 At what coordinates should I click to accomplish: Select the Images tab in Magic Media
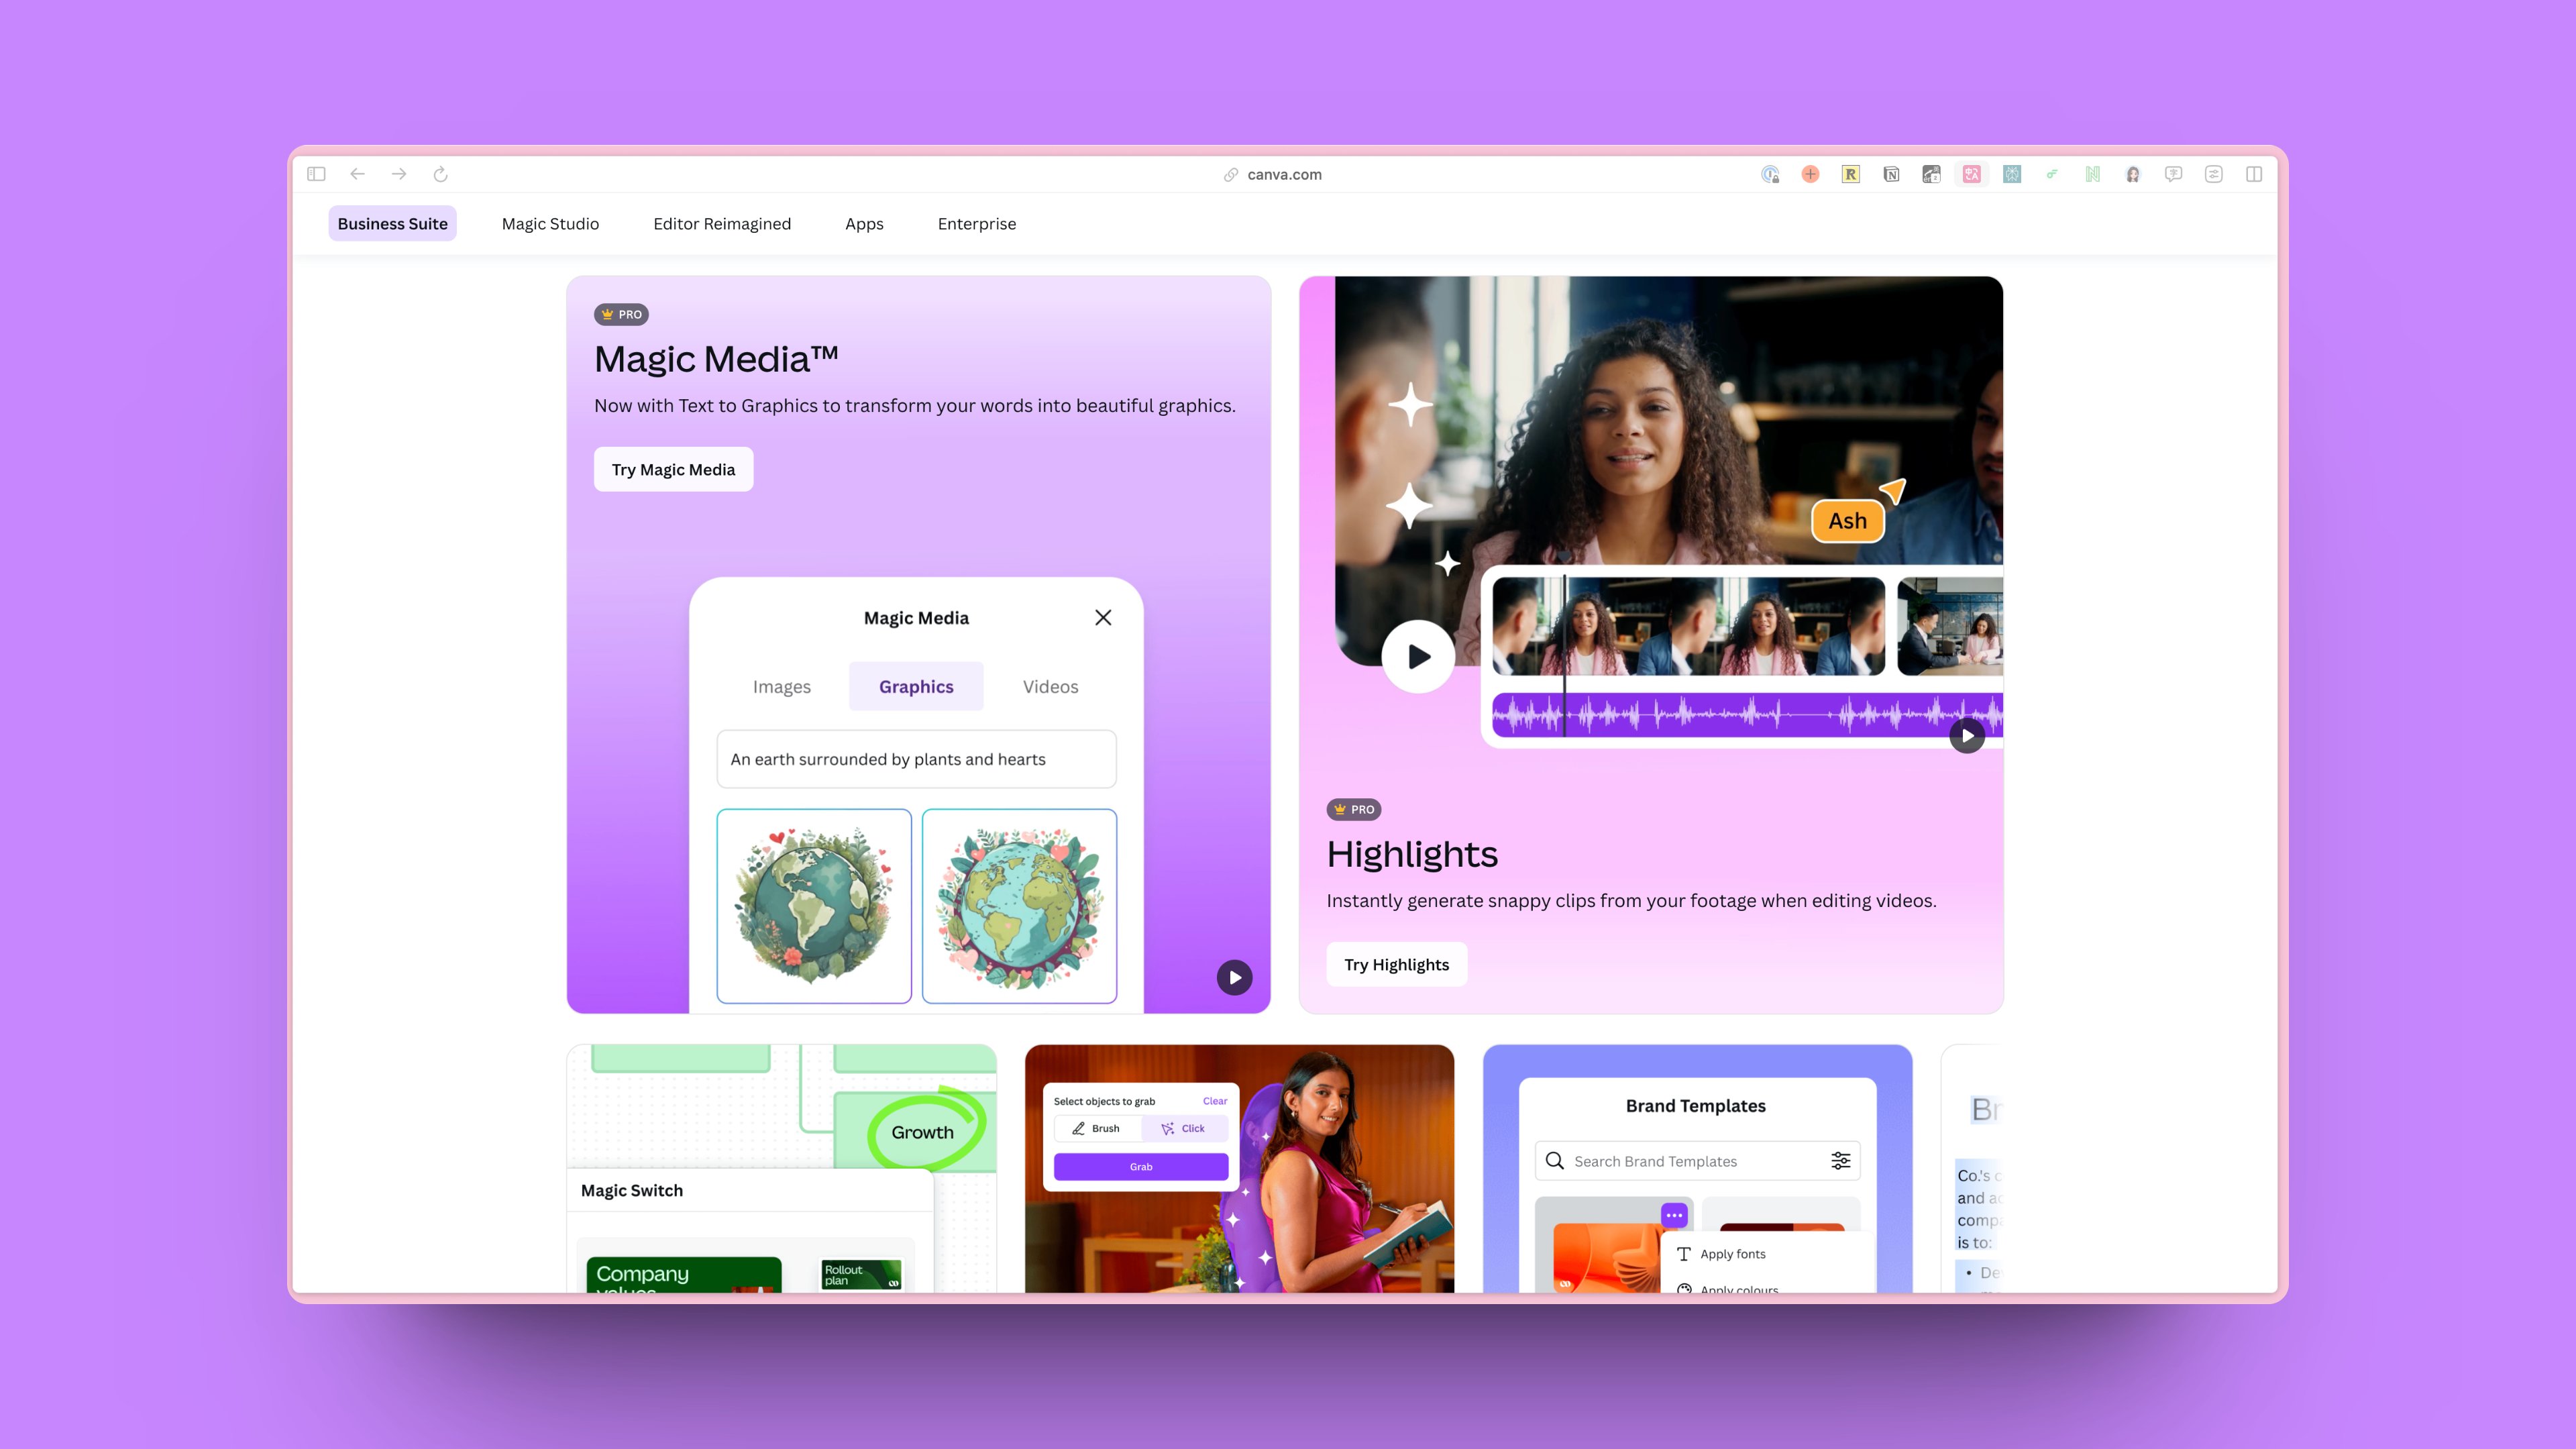click(x=780, y=686)
